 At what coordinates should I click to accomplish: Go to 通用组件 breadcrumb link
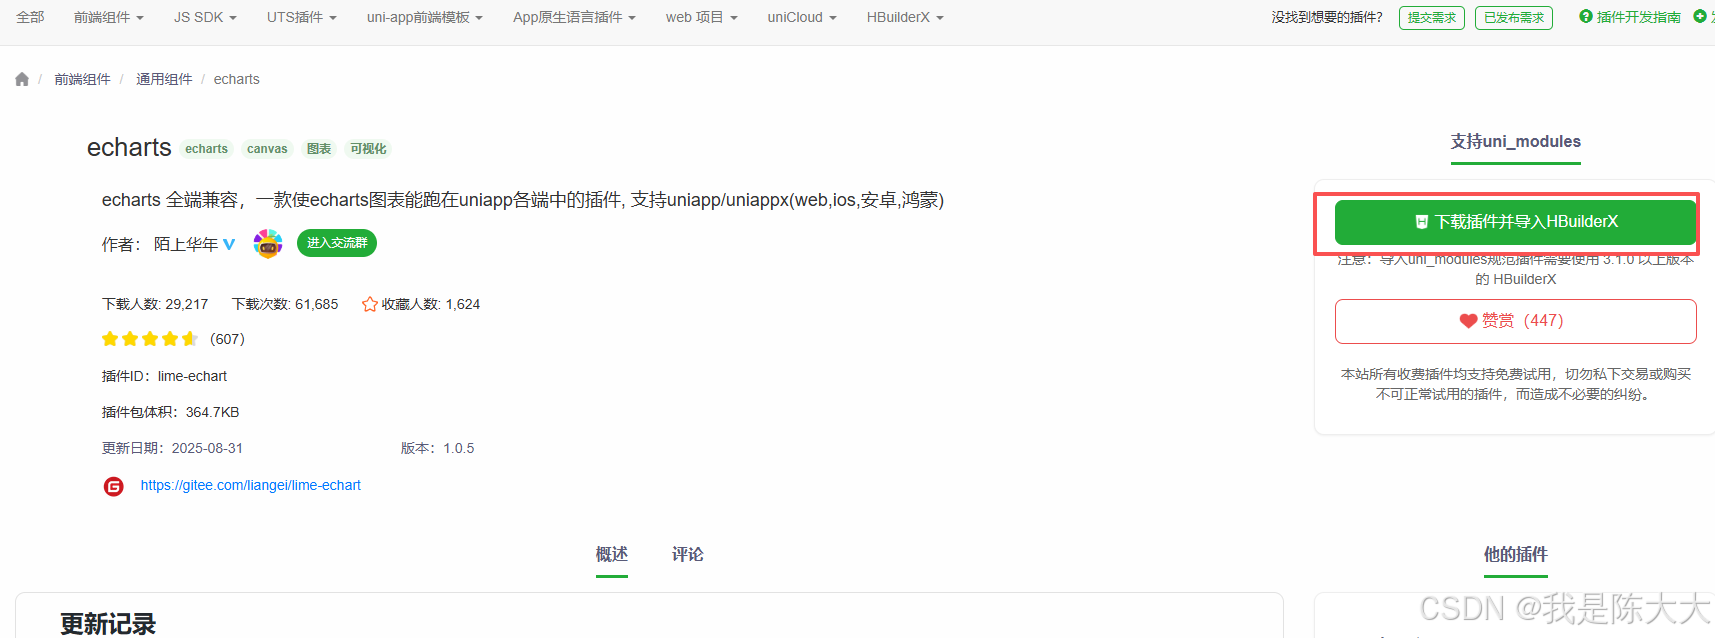(164, 79)
